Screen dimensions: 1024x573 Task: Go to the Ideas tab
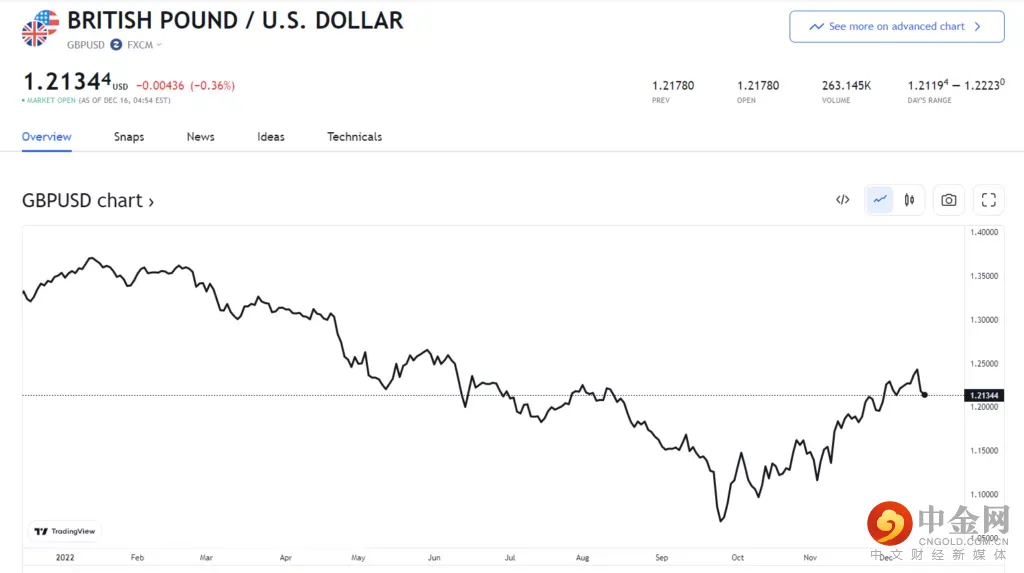pyautogui.click(x=271, y=137)
